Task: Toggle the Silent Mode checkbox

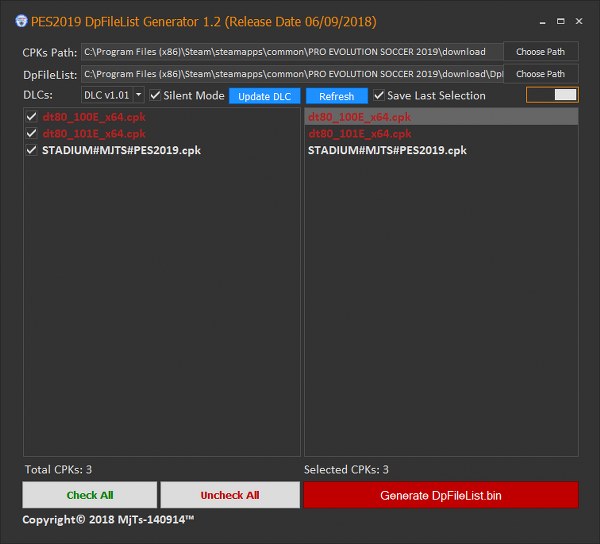Action: [x=155, y=95]
